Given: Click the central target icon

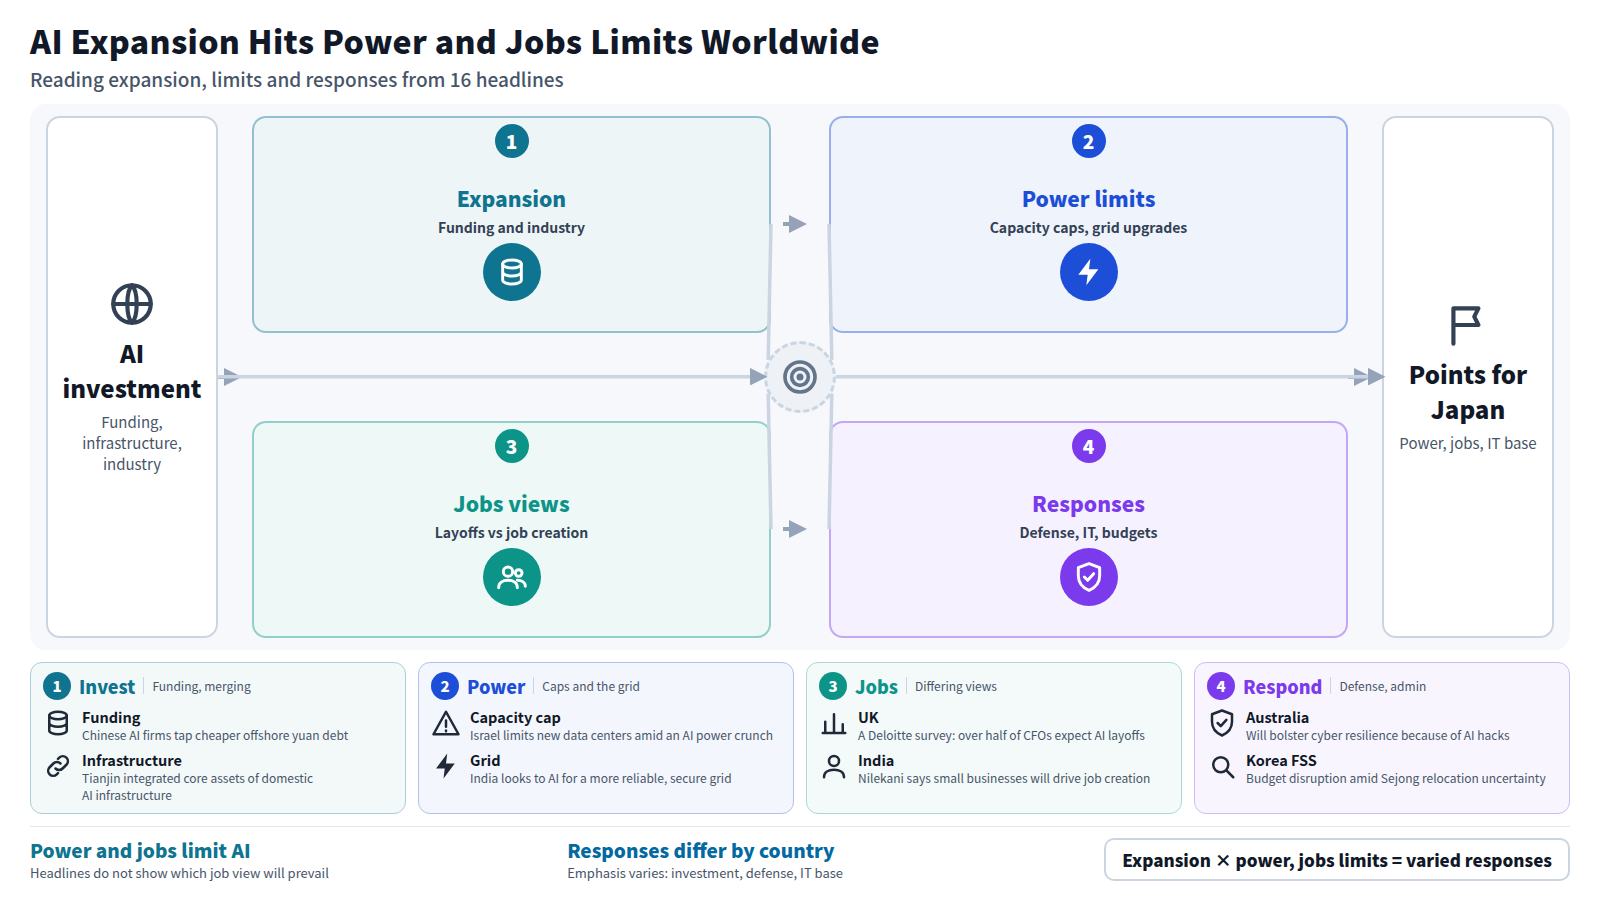Looking at the screenshot, I should (x=800, y=377).
